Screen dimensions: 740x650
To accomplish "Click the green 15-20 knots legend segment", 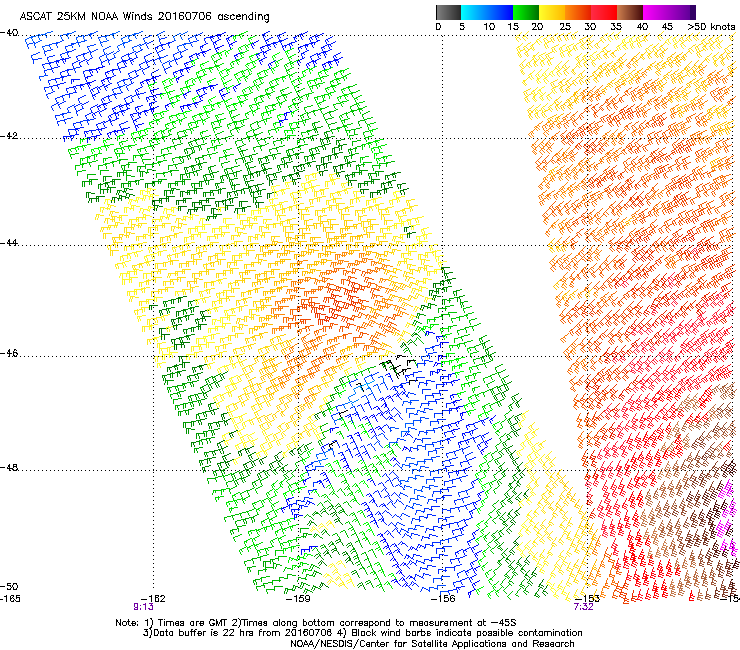I will pyautogui.click(x=526, y=12).
